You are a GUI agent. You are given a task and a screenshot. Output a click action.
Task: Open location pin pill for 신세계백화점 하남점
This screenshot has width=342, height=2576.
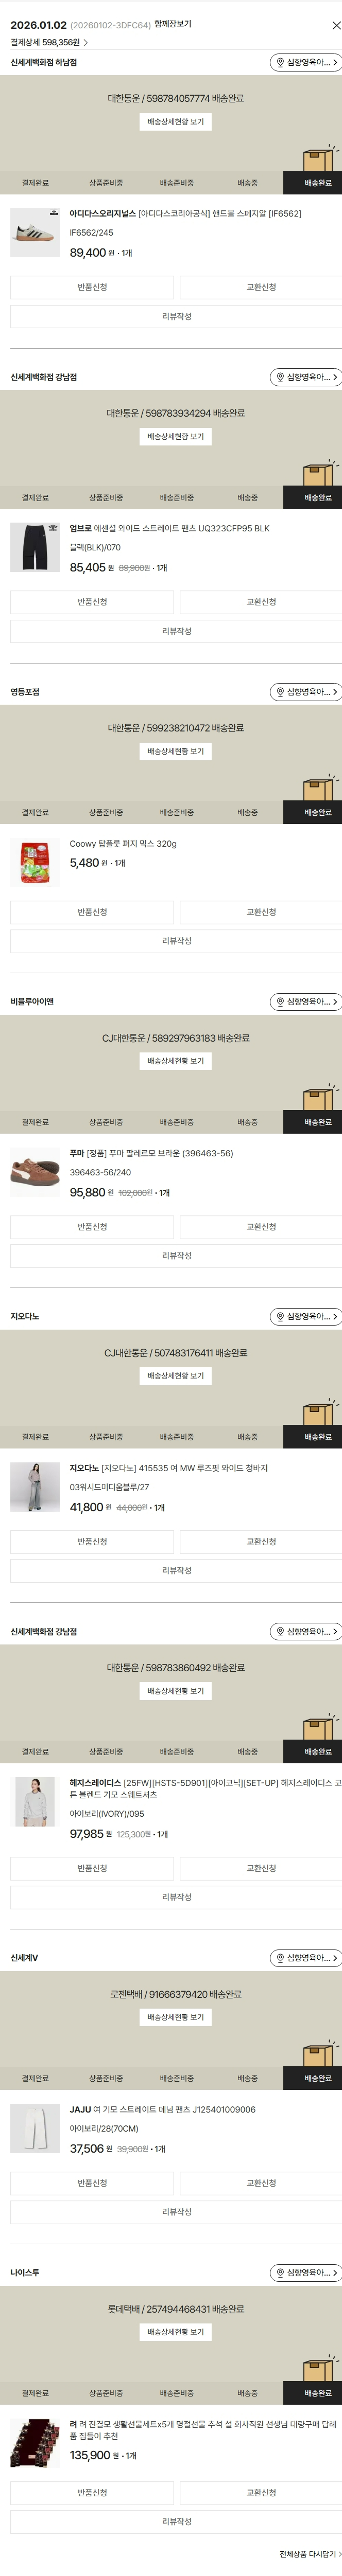point(306,62)
